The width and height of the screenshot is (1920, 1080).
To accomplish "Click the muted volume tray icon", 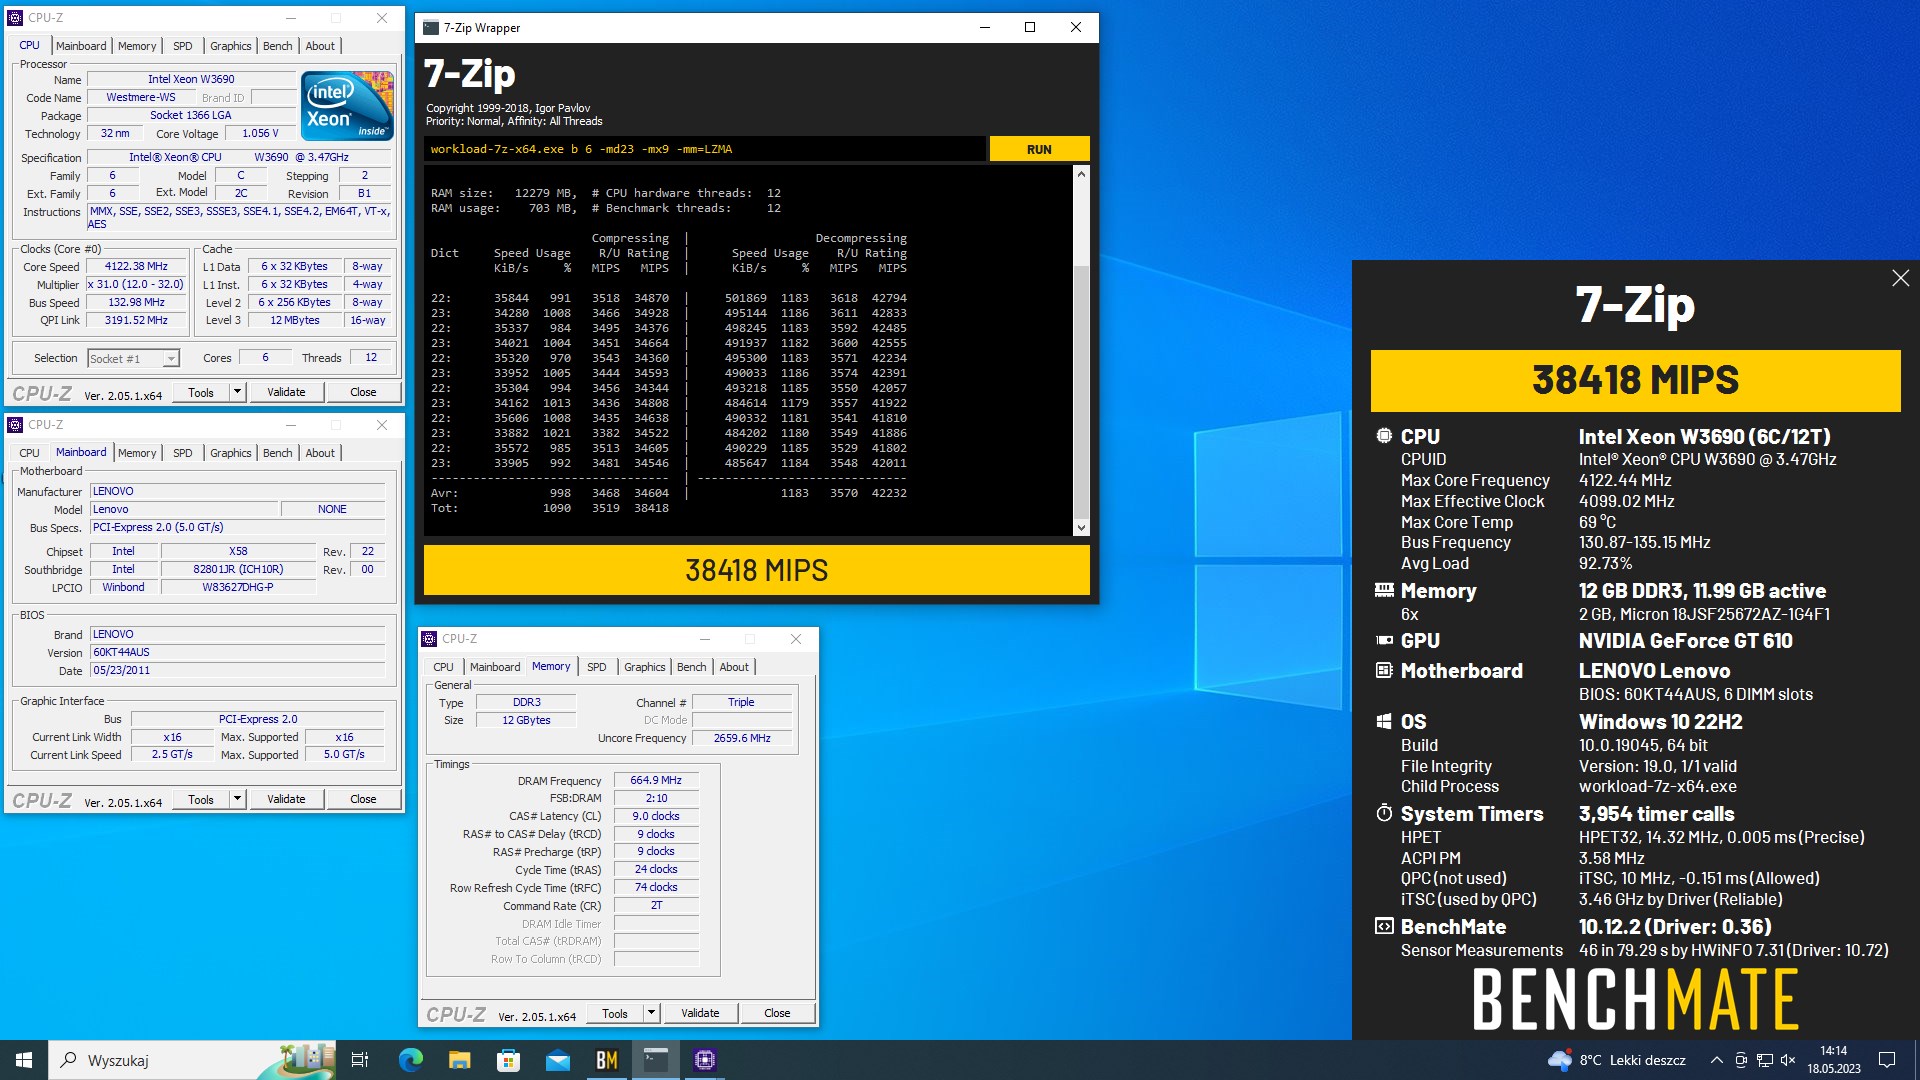I will [1788, 1060].
